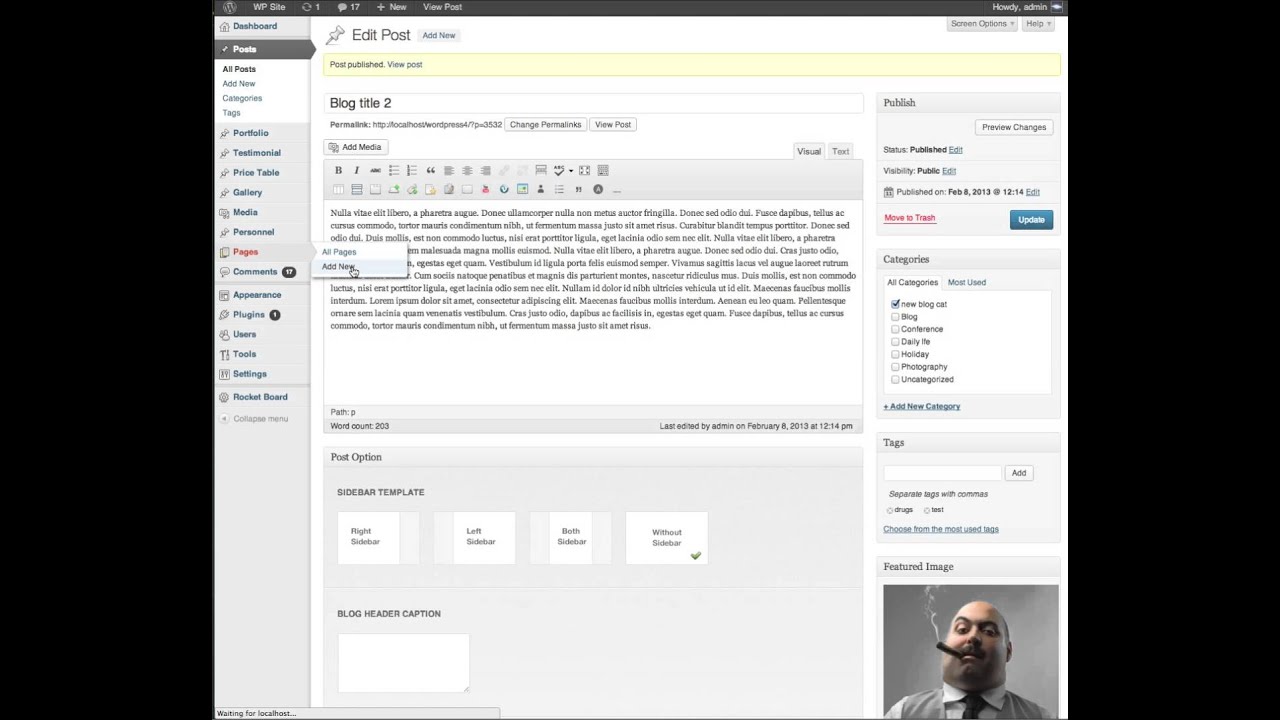Open the Portfolio sidebar menu
The height and width of the screenshot is (720, 1280).
click(250, 133)
